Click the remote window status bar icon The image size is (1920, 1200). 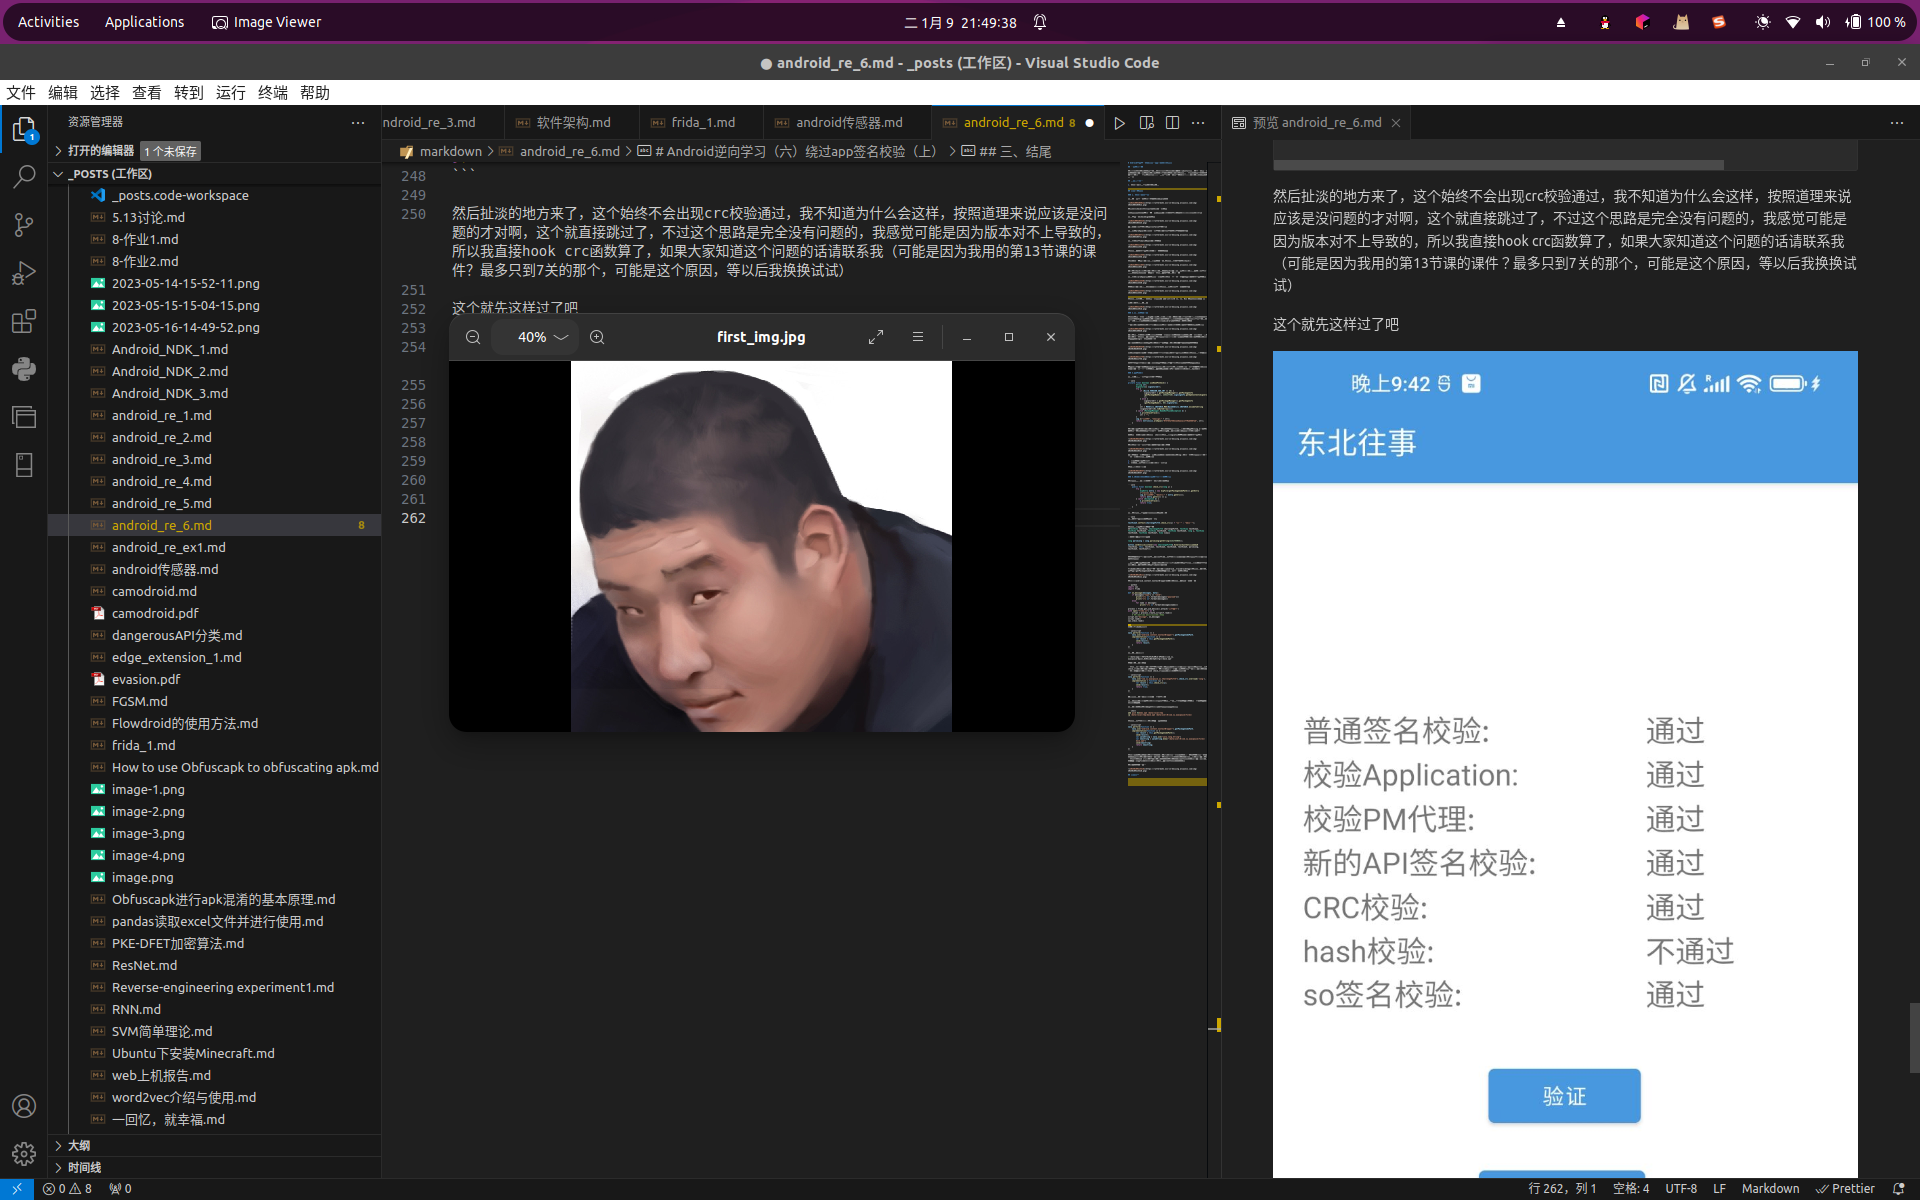tap(17, 1189)
